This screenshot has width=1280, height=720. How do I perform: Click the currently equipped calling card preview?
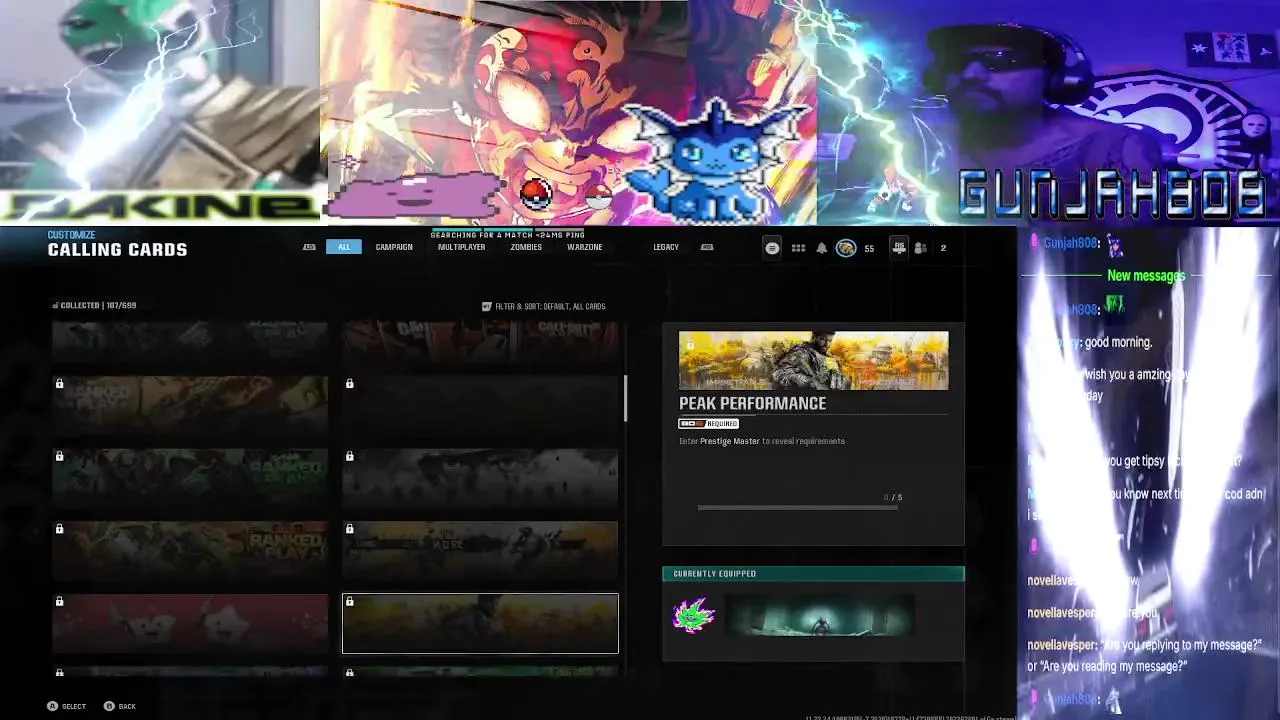coord(819,615)
